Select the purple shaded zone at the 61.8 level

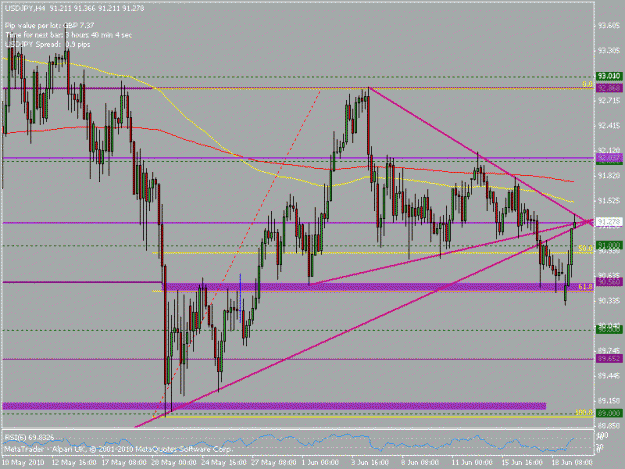tap(377, 287)
